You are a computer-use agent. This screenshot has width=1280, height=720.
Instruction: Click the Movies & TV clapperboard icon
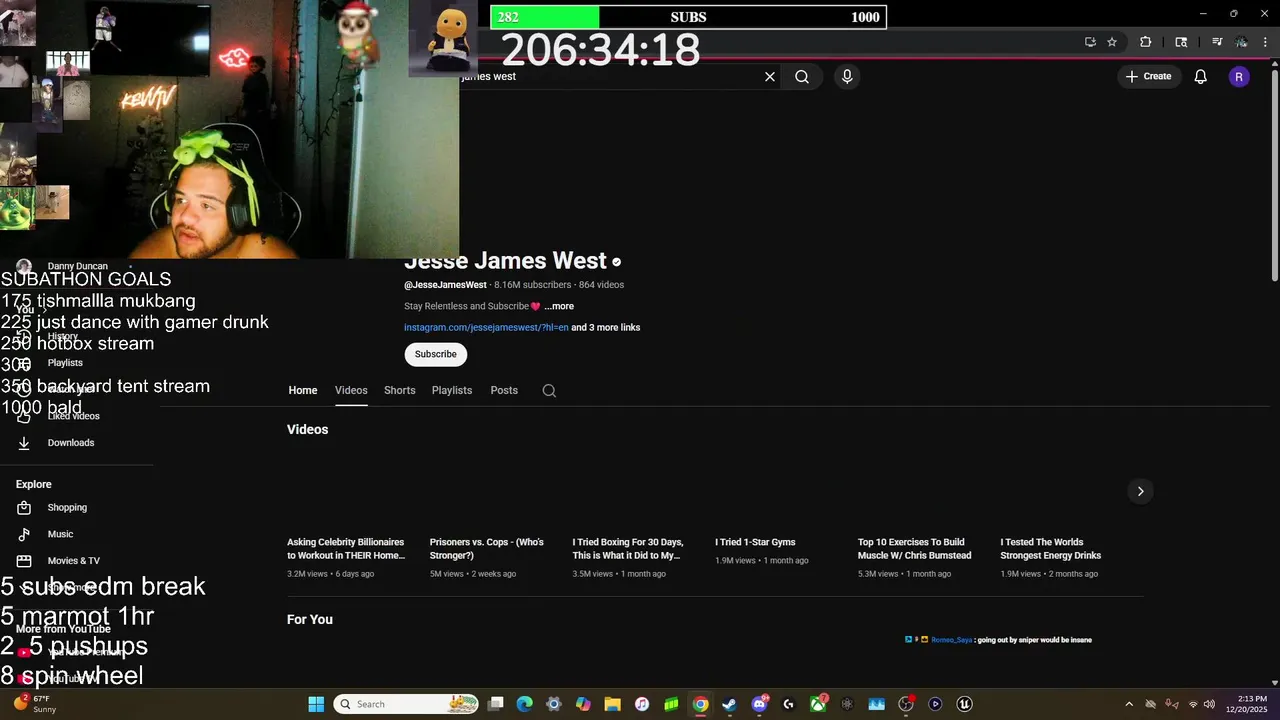pyautogui.click(x=24, y=561)
